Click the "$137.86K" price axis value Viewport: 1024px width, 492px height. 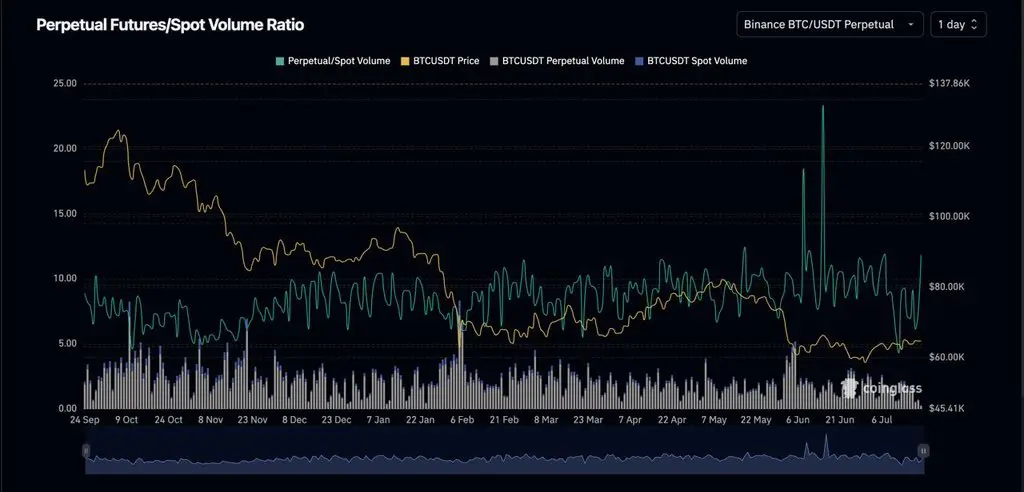click(x=948, y=84)
